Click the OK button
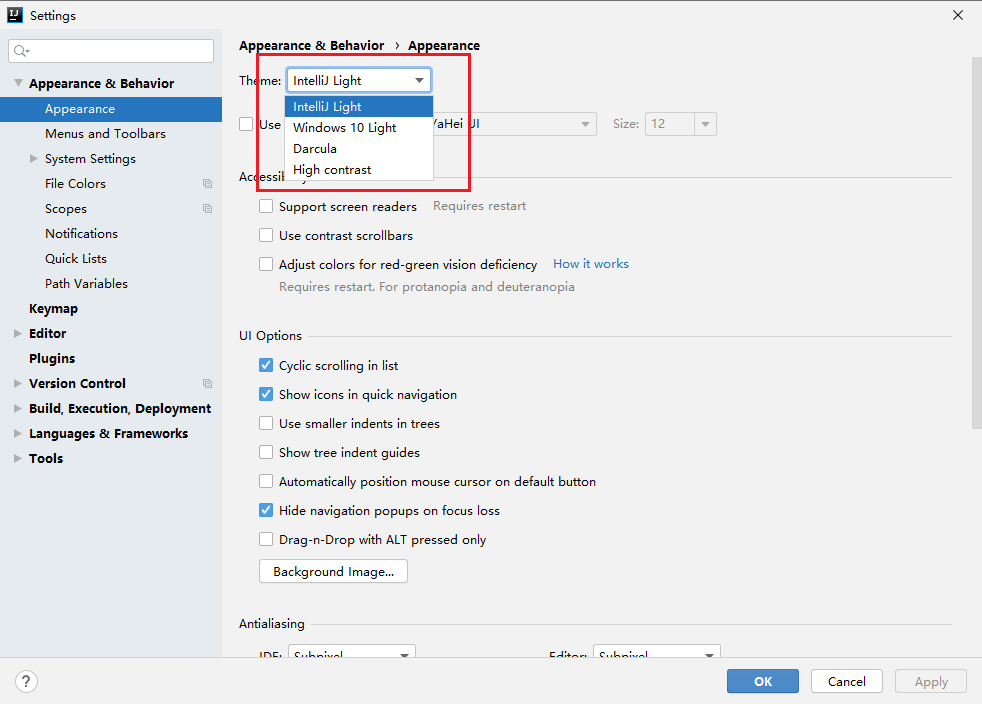Screen dimensions: 982x704 pos(763,681)
